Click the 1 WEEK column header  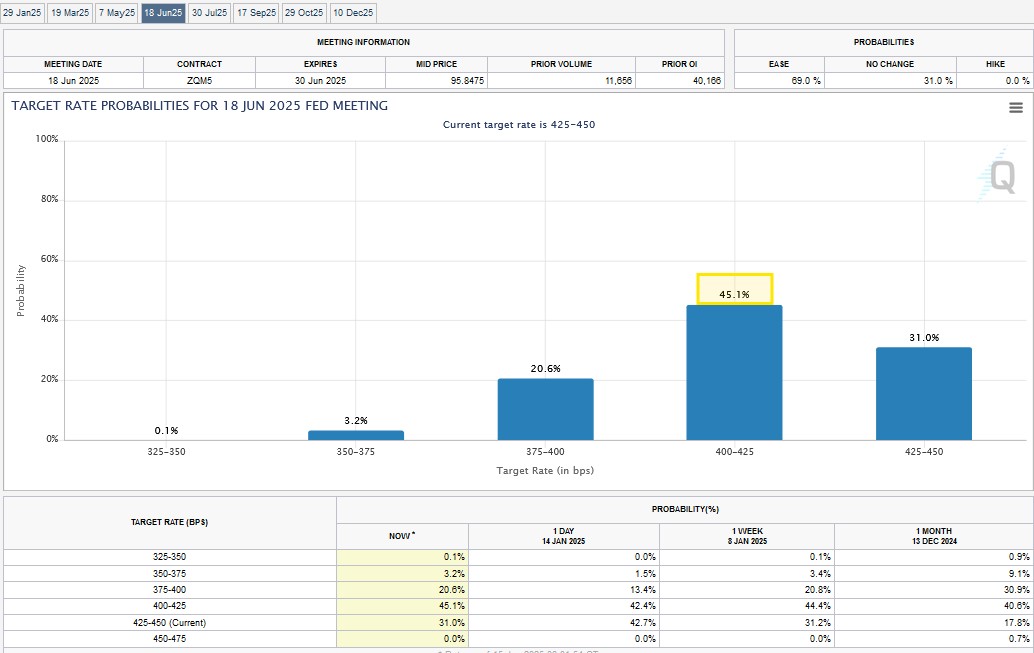coord(747,536)
